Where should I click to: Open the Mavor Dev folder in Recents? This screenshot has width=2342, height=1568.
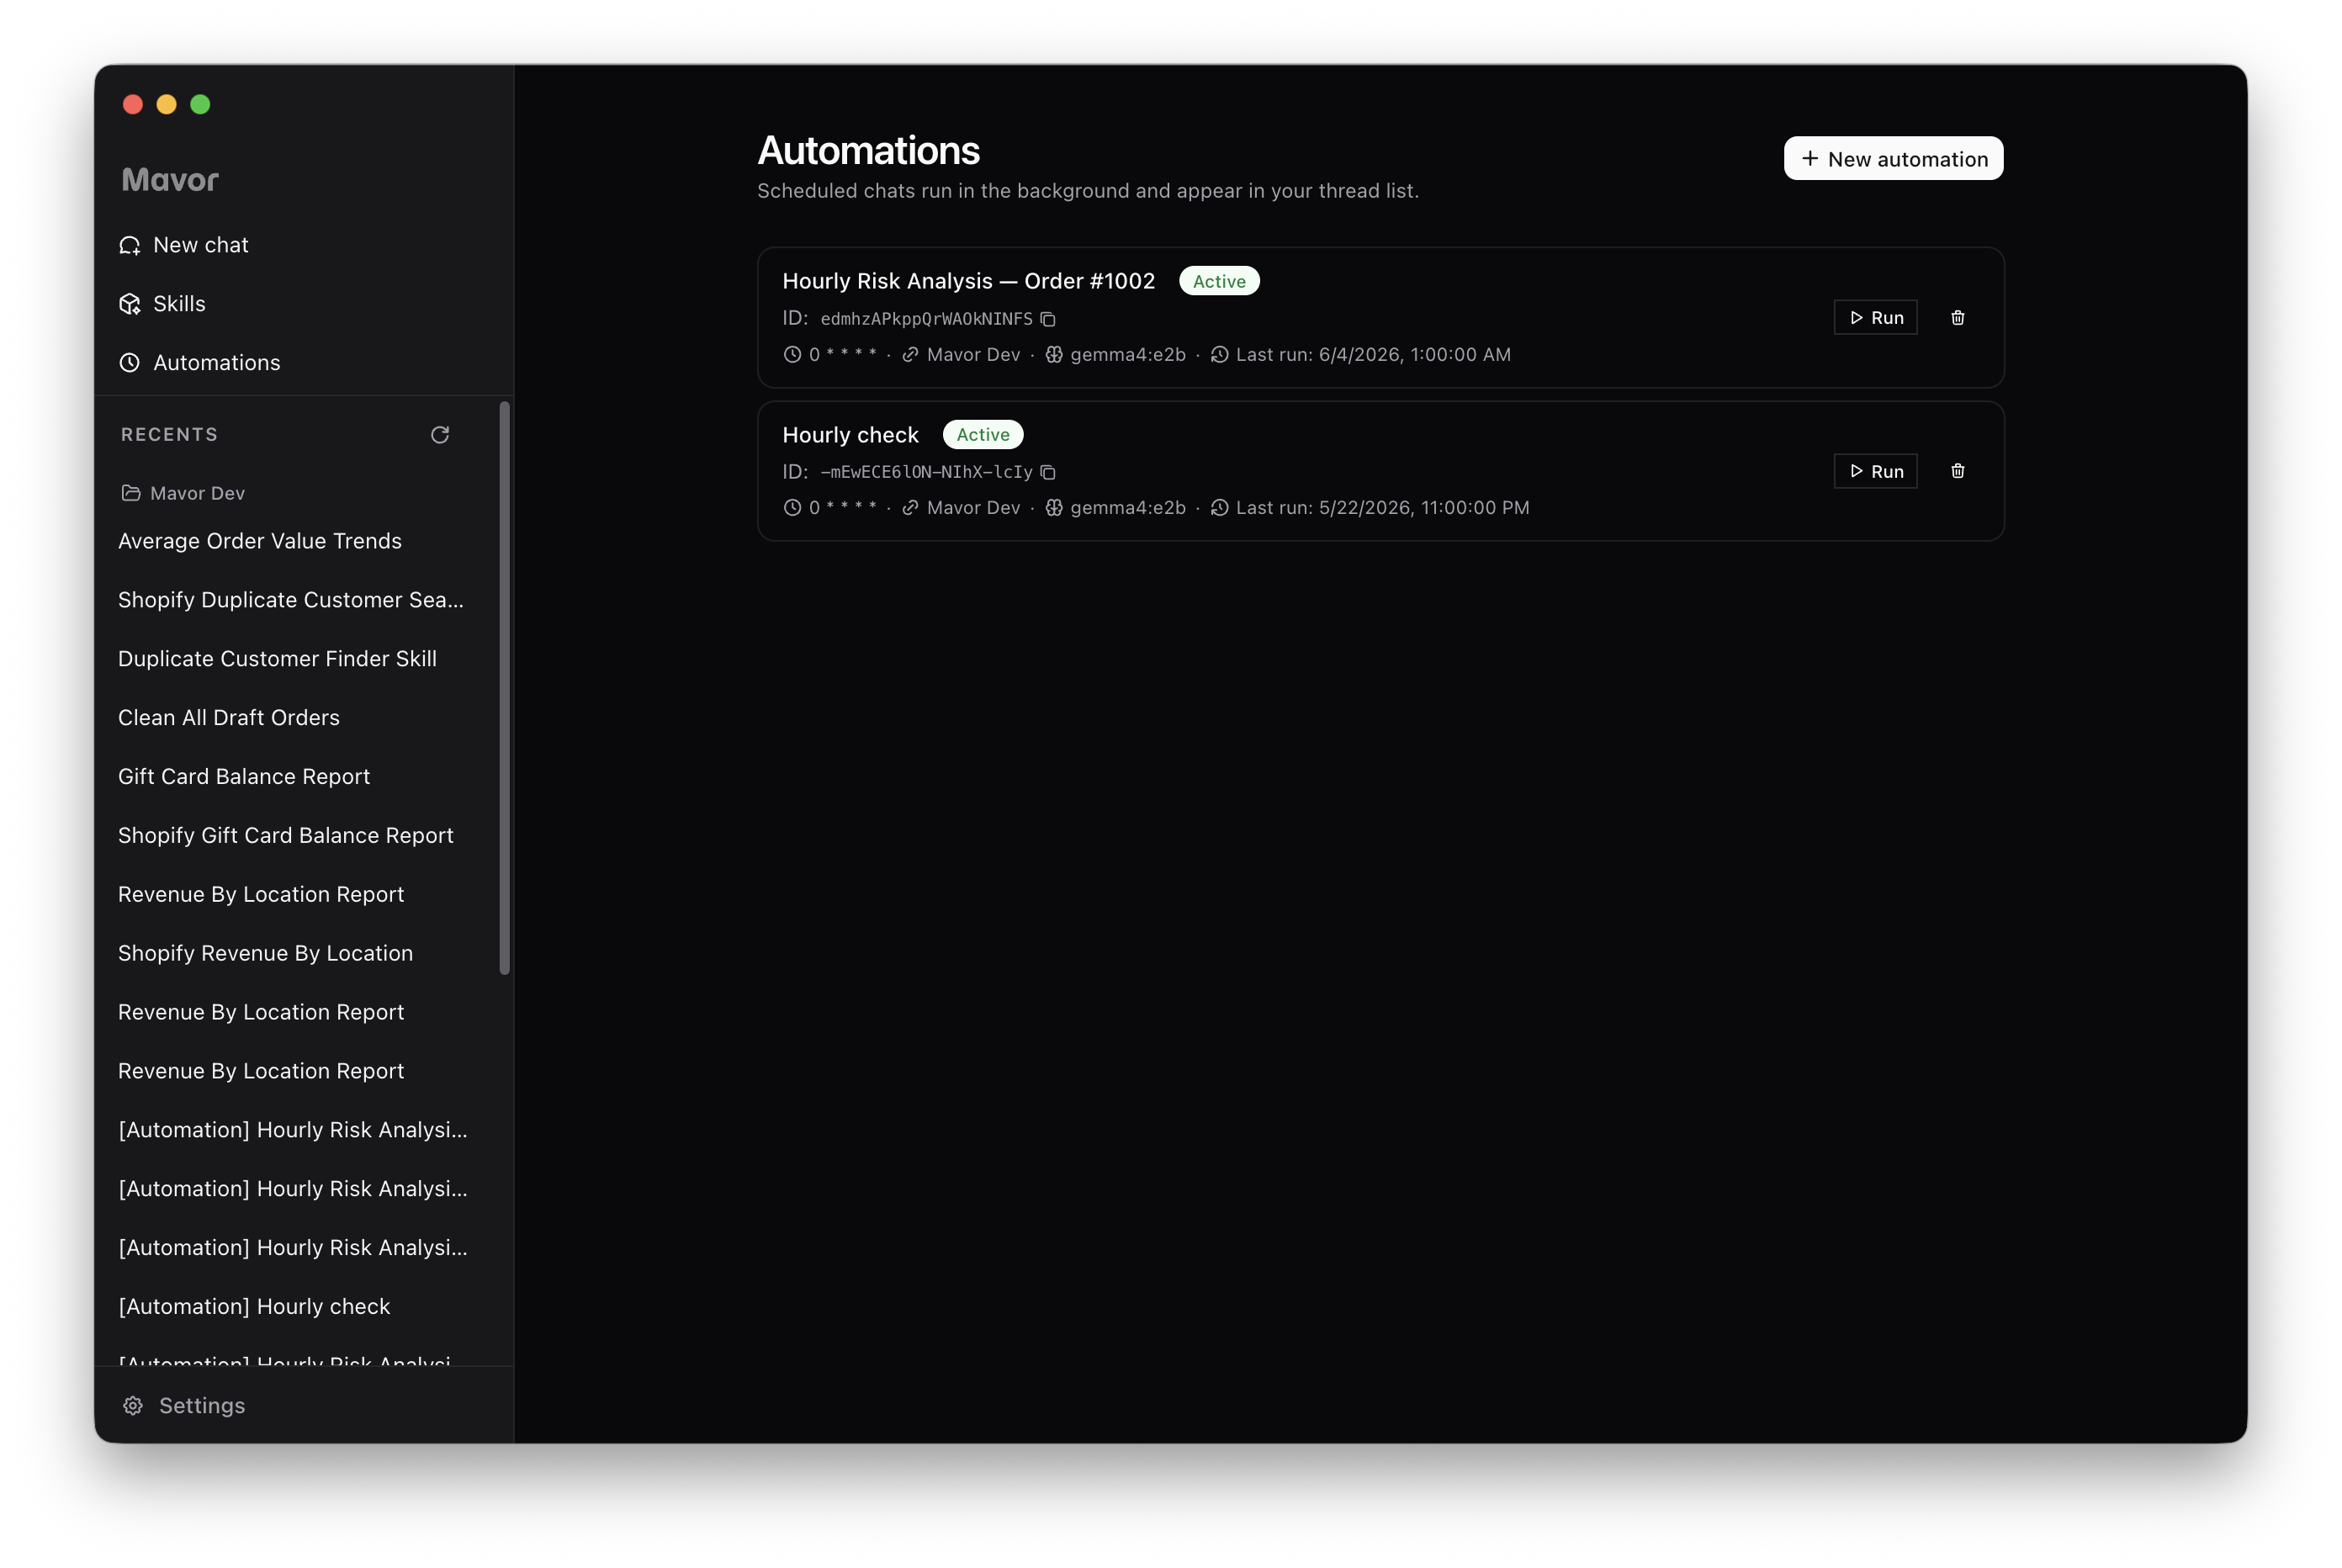pos(183,493)
